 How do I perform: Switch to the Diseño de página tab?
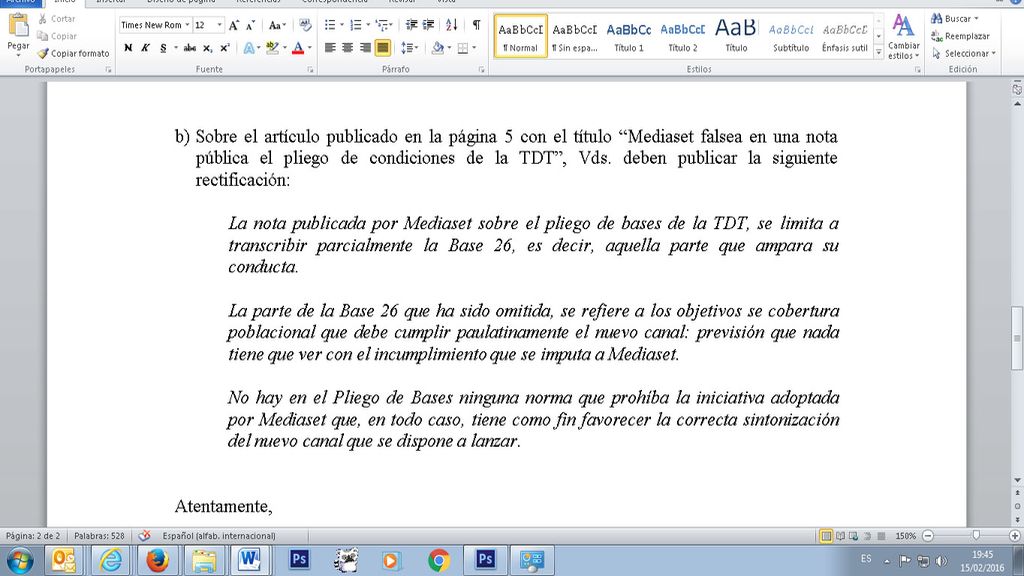point(181,3)
